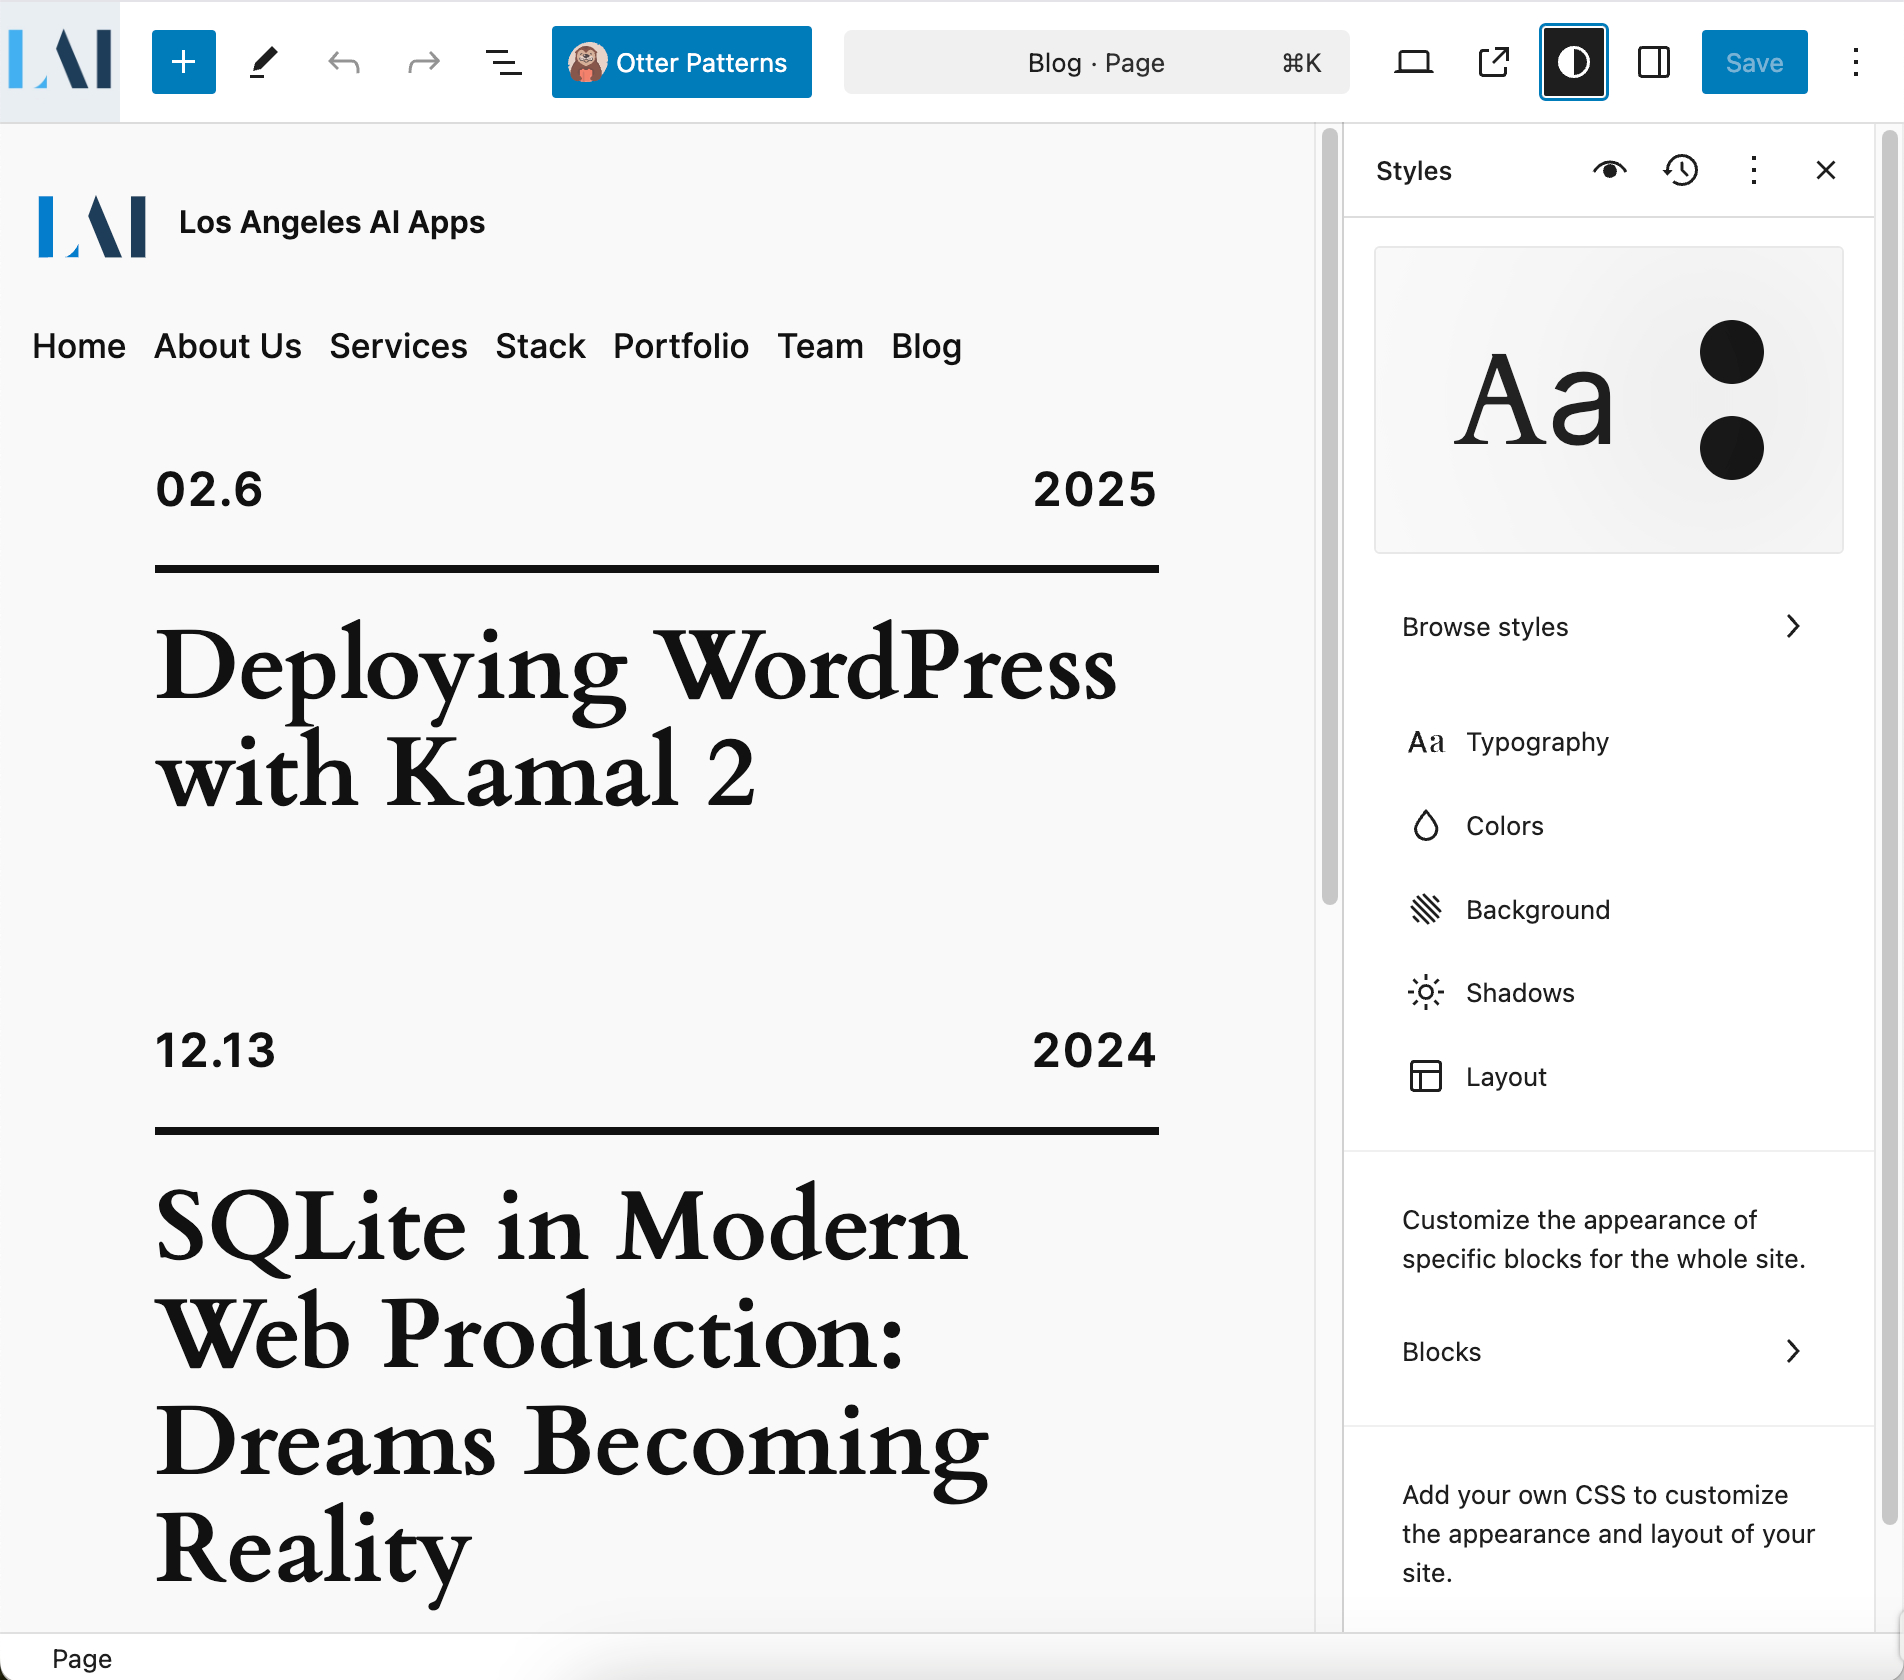Click the Save button
The height and width of the screenshot is (1680, 1904).
1754,62
